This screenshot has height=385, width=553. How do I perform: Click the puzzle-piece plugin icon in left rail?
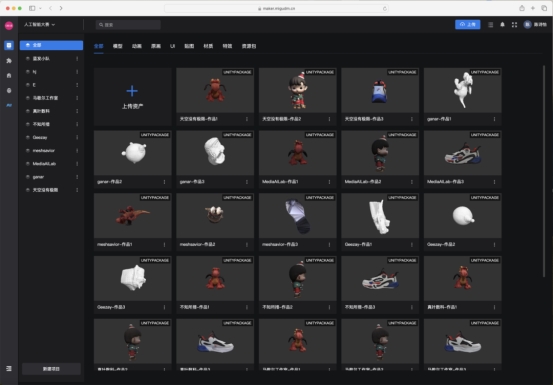[x=9, y=61]
